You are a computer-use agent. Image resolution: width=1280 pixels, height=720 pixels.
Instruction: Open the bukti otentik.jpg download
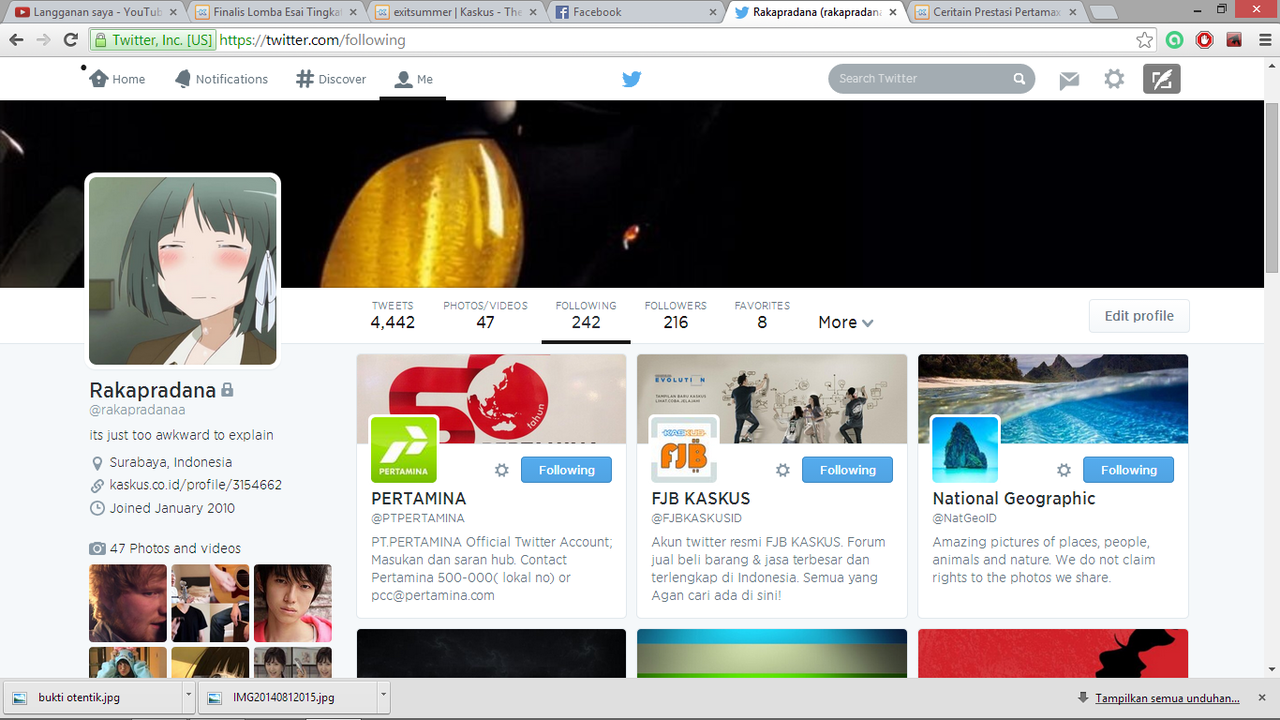91,697
